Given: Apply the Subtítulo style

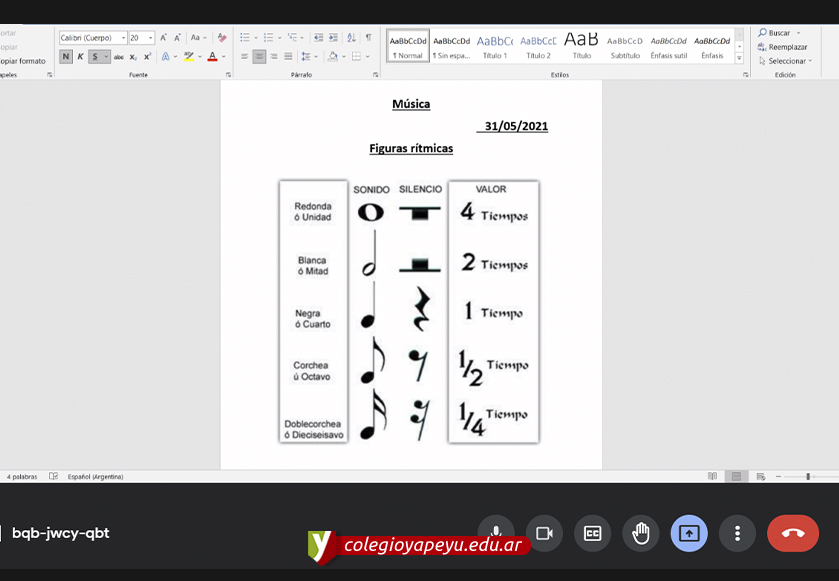Looking at the screenshot, I should (625, 46).
